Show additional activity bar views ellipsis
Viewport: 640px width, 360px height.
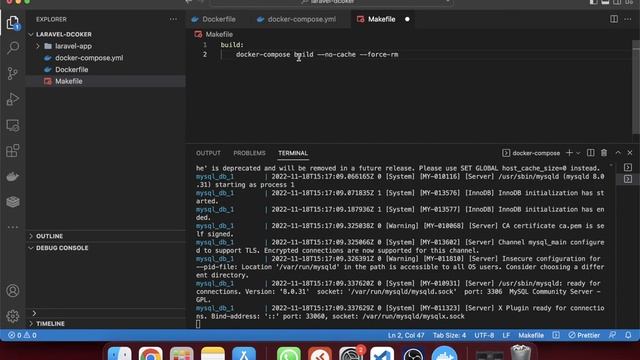click(13, 227)
